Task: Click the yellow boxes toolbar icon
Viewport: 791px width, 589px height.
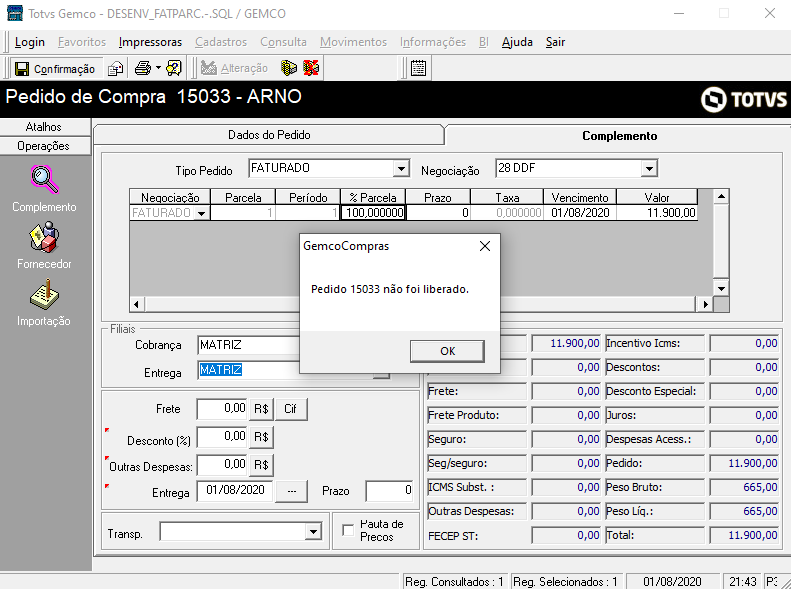Action: [x=289, y=68]
